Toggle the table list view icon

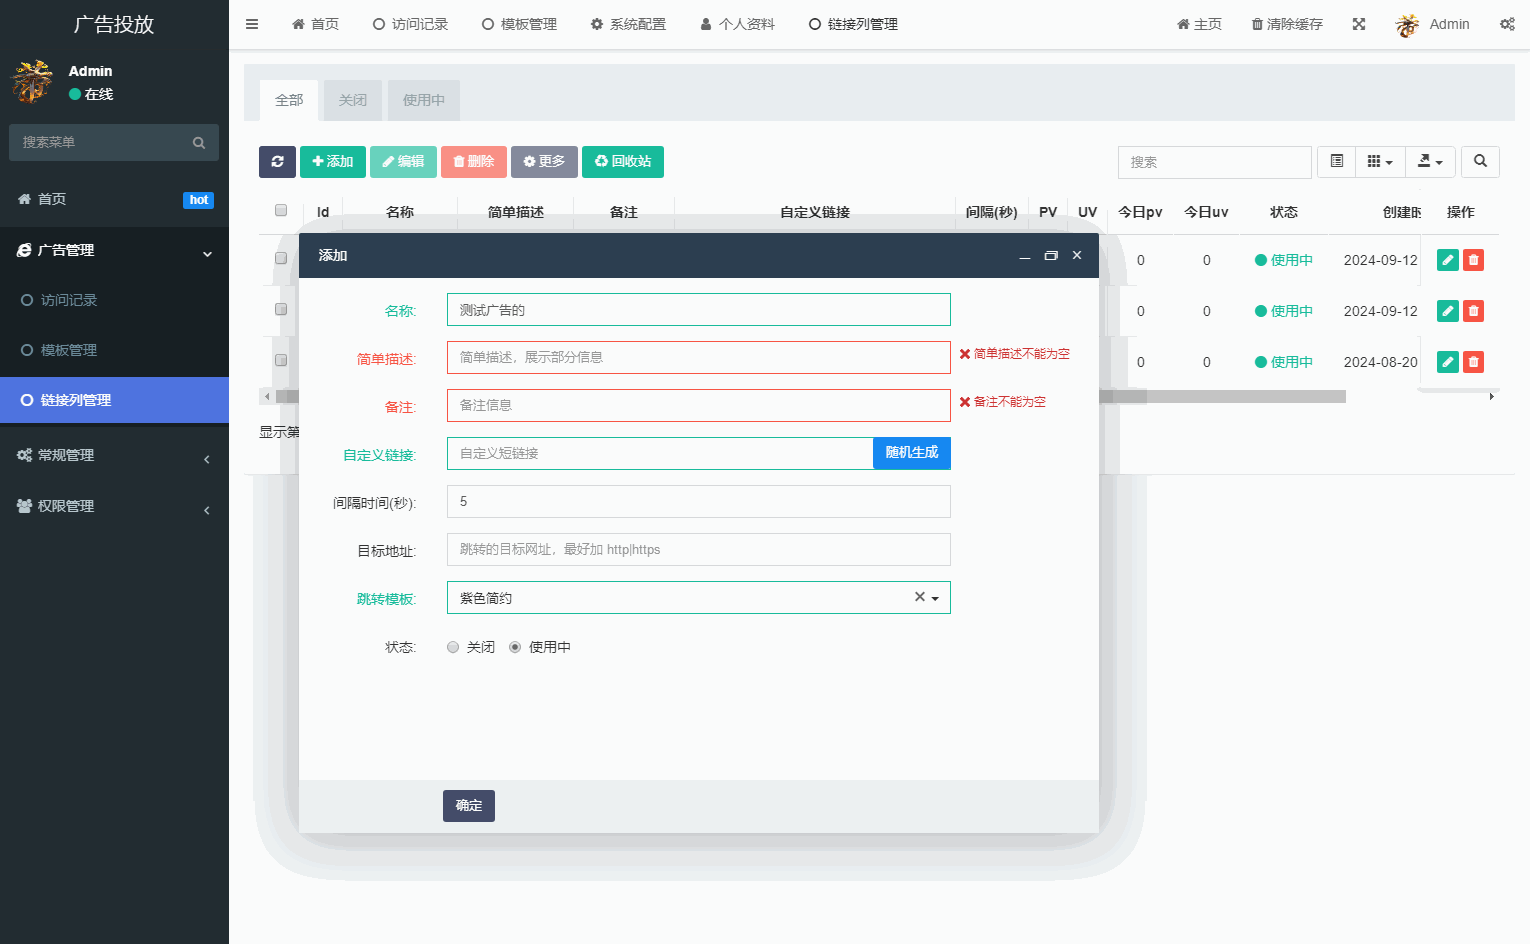point(1336,162)
